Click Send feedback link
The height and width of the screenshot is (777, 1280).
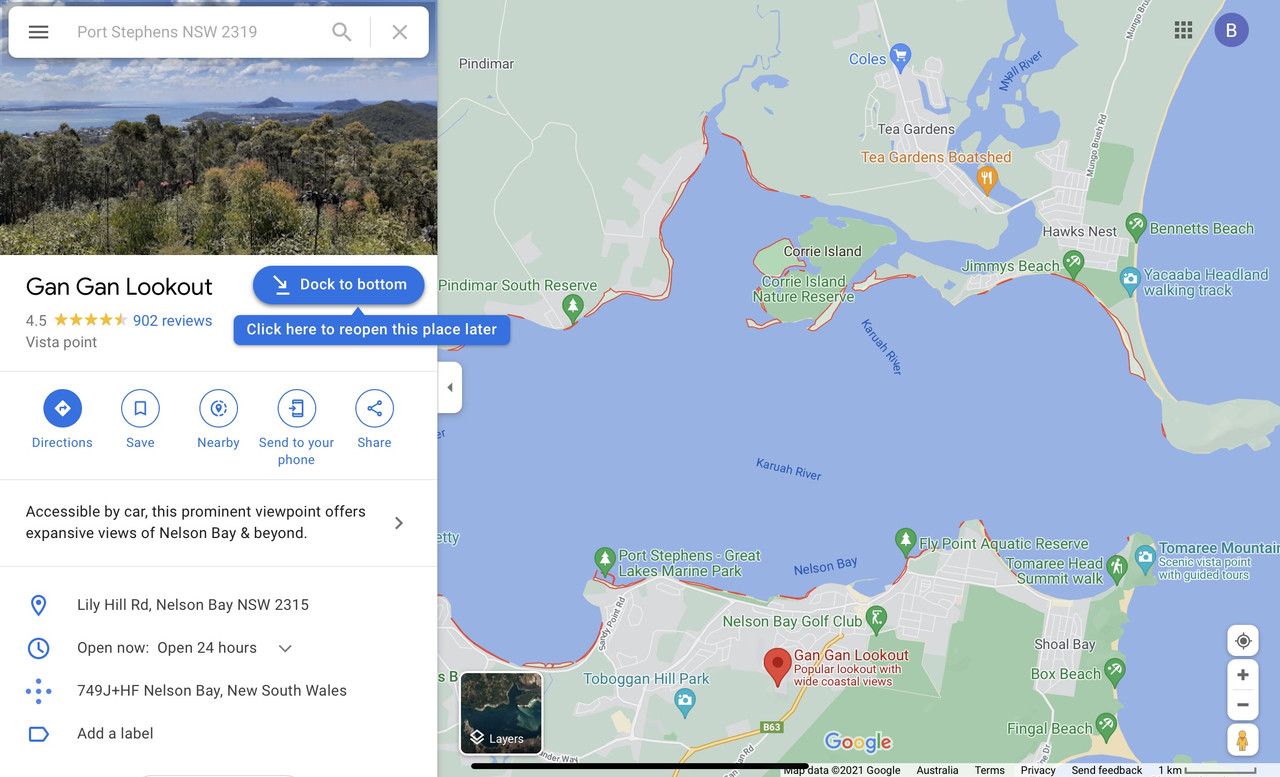pyautogui.click(x=1106, y=770)
